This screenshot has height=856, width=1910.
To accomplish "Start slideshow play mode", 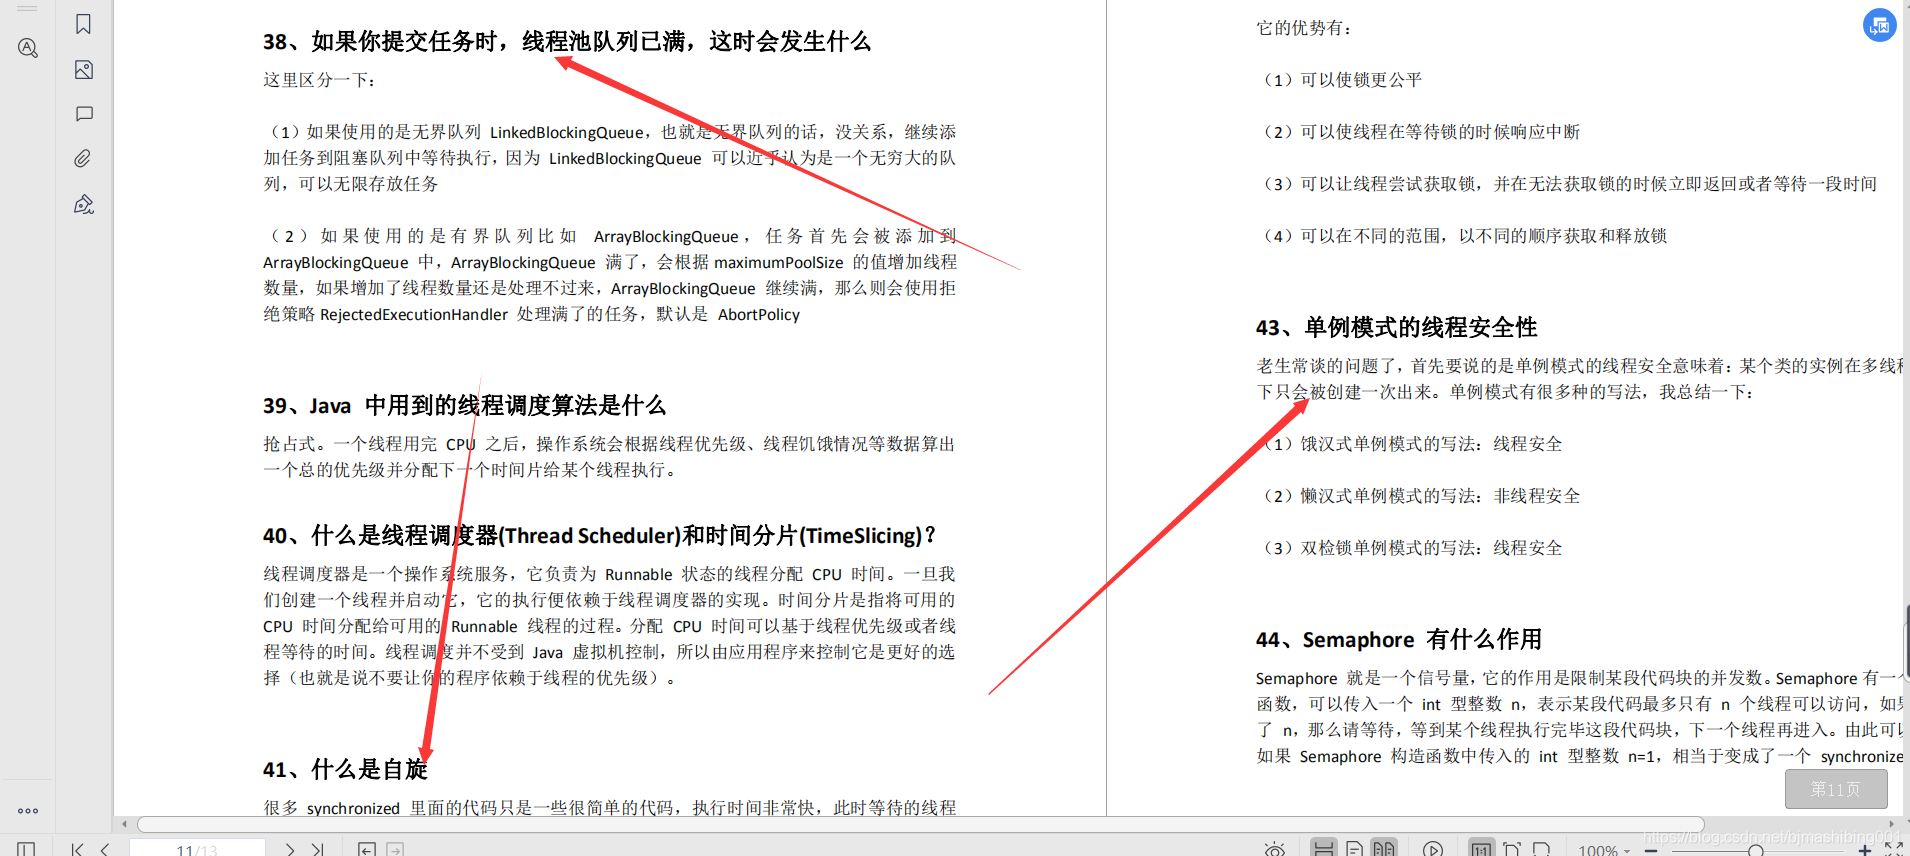I will (x=1433, y=849).
